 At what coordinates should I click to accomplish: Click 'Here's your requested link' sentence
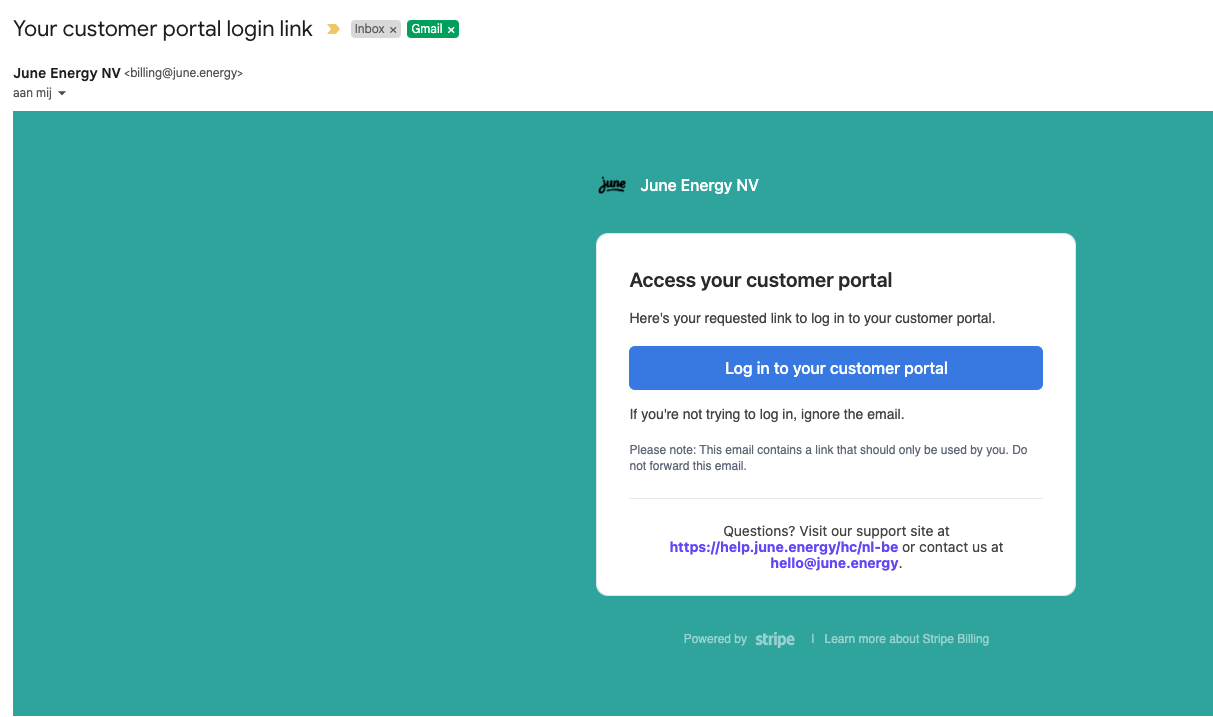pos(812,319)
